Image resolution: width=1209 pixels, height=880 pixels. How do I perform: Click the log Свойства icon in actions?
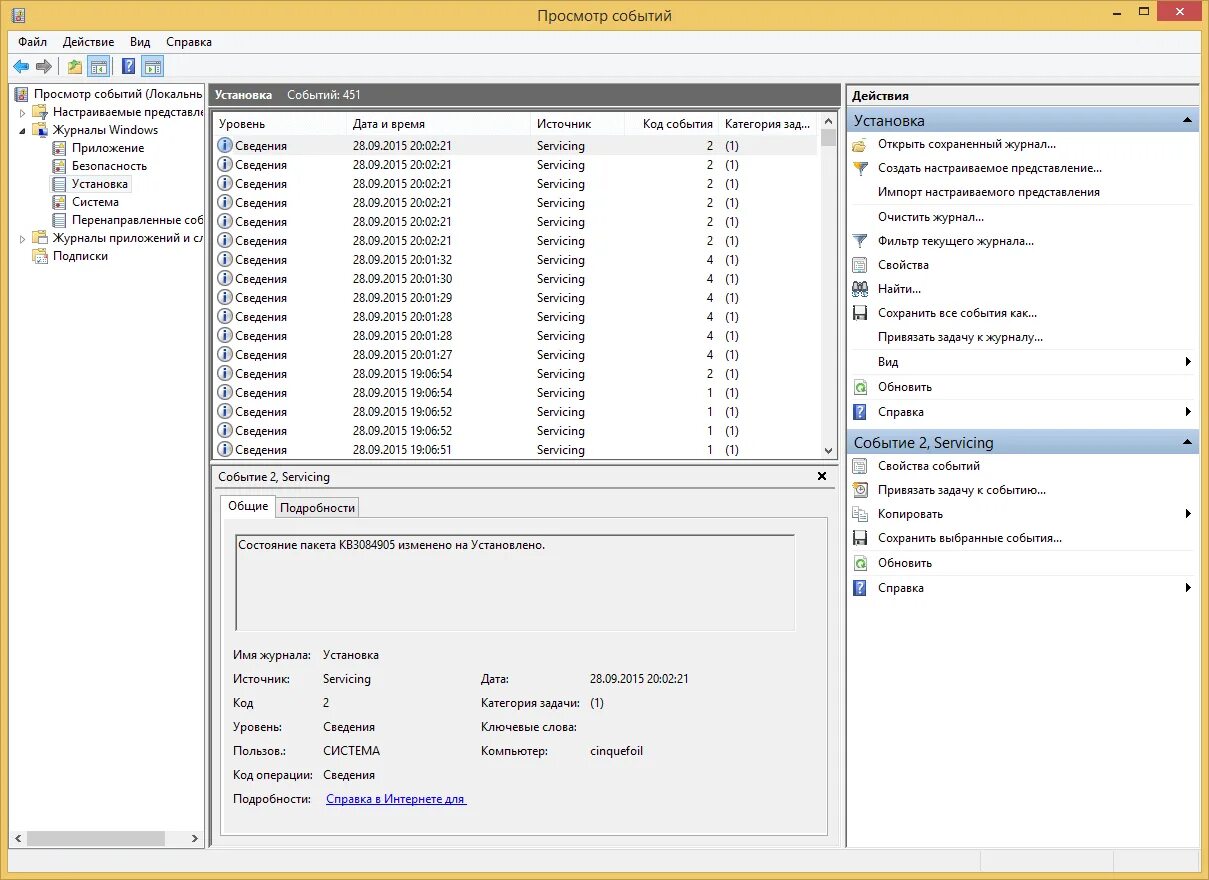click(860, 265)
